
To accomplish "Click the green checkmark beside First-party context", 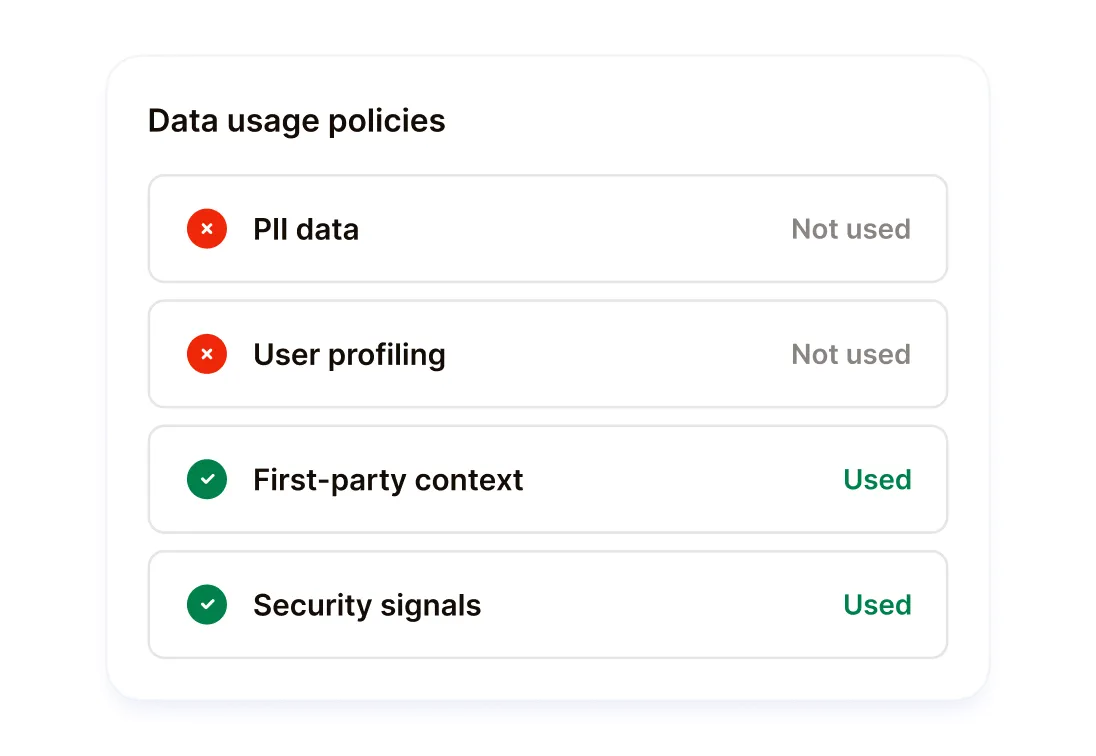I will point(207,480).
